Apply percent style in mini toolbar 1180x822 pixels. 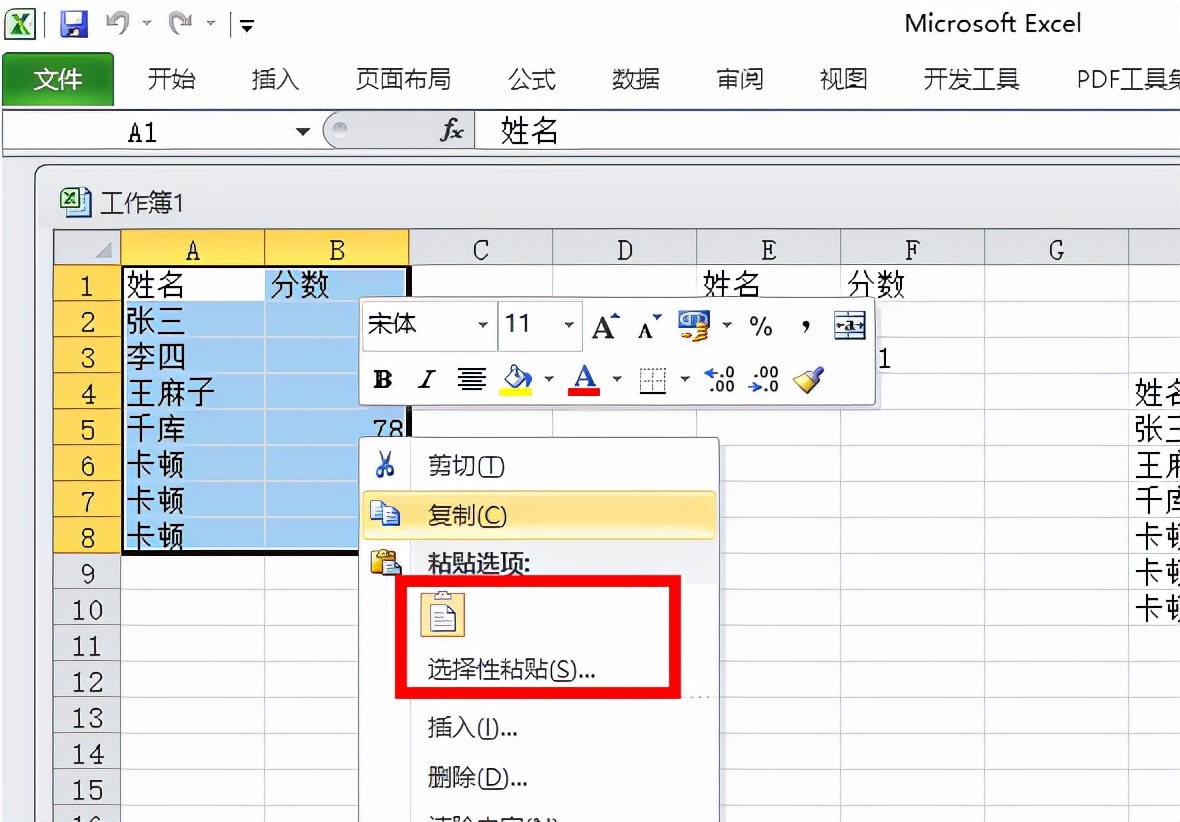761,326
